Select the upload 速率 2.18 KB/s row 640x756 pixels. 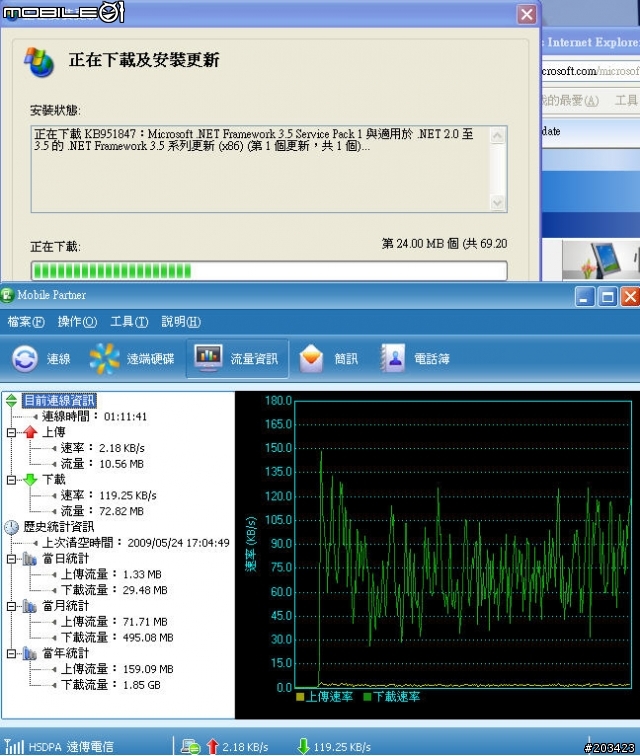(x=103, y=448)
